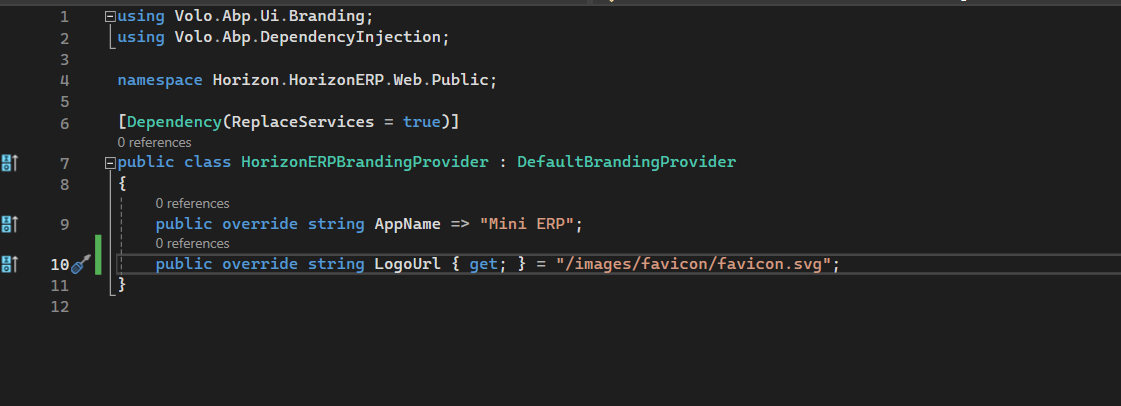This screenshot has height=406, width=1121.
Task: Click the "Mini ERP" string literal
Action: pos(530,224)
